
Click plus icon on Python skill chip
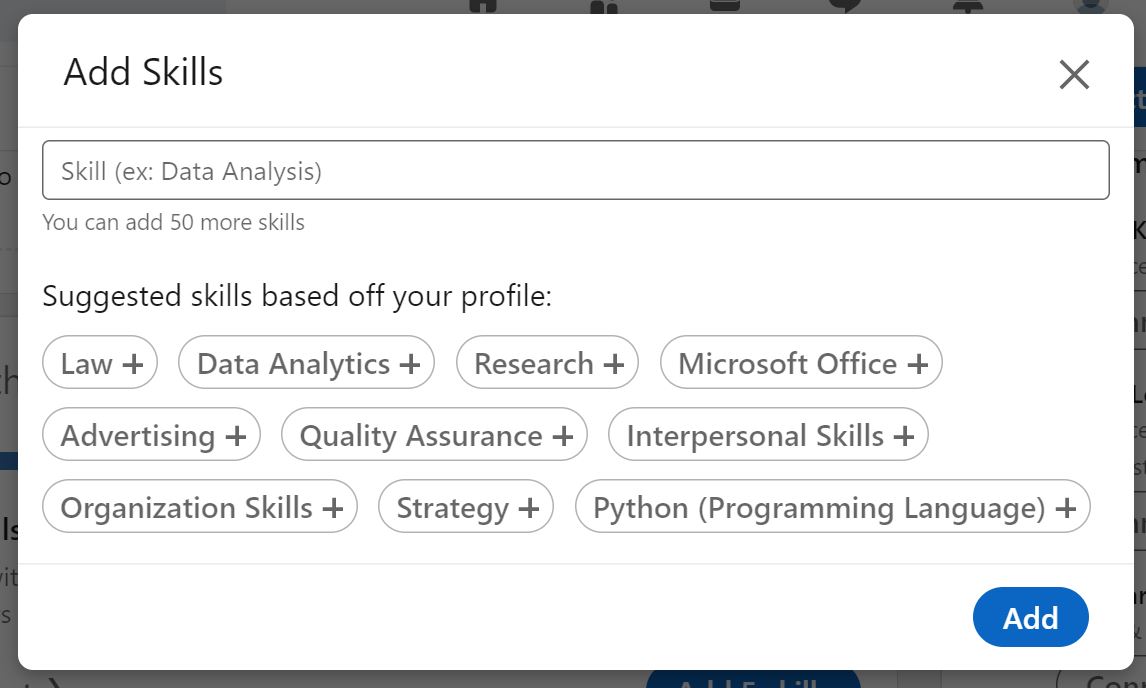click(x=1066, y=509)
